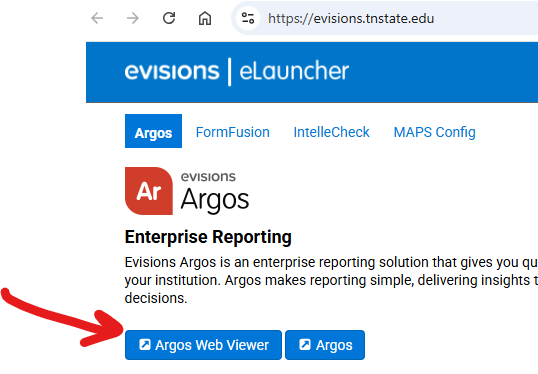The width and height of the screenshot is (538, 374).
Task: Click the evisions eLauncher header logo
Action: pyautogui.click(x=237, y=71)
